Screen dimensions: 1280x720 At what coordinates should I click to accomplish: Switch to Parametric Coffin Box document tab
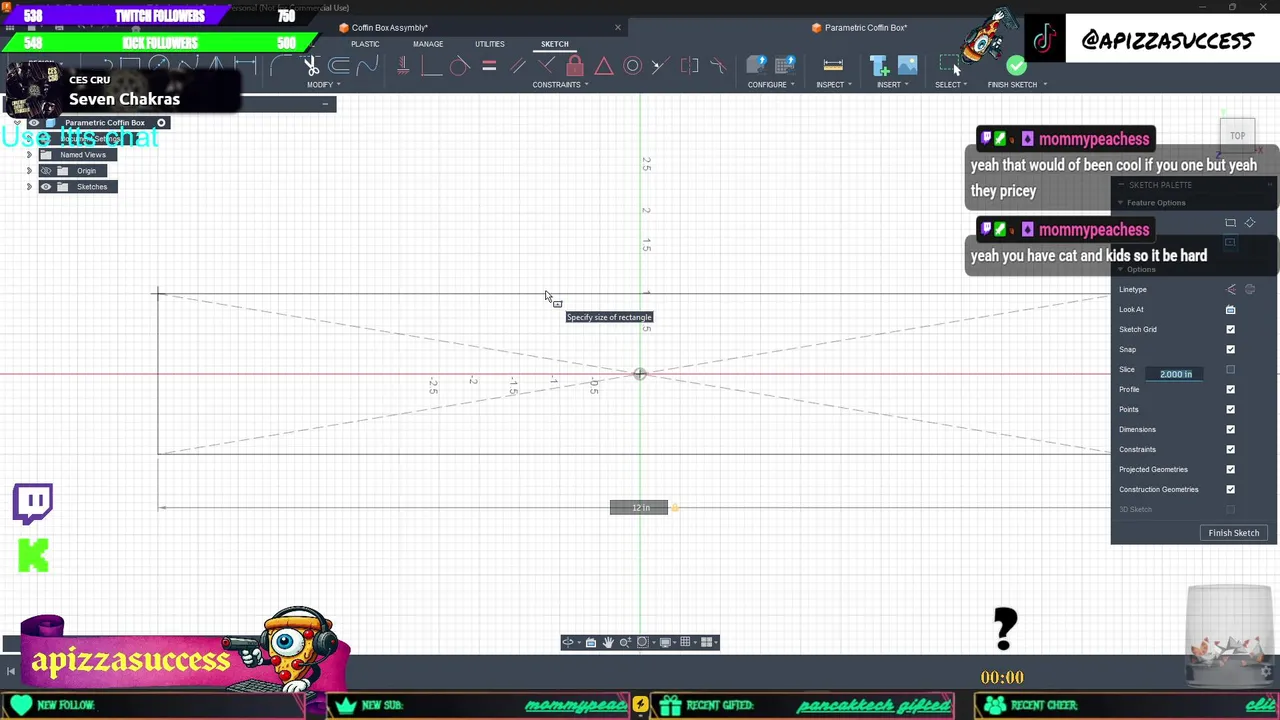pyautogui.click(x=866, y=28)
